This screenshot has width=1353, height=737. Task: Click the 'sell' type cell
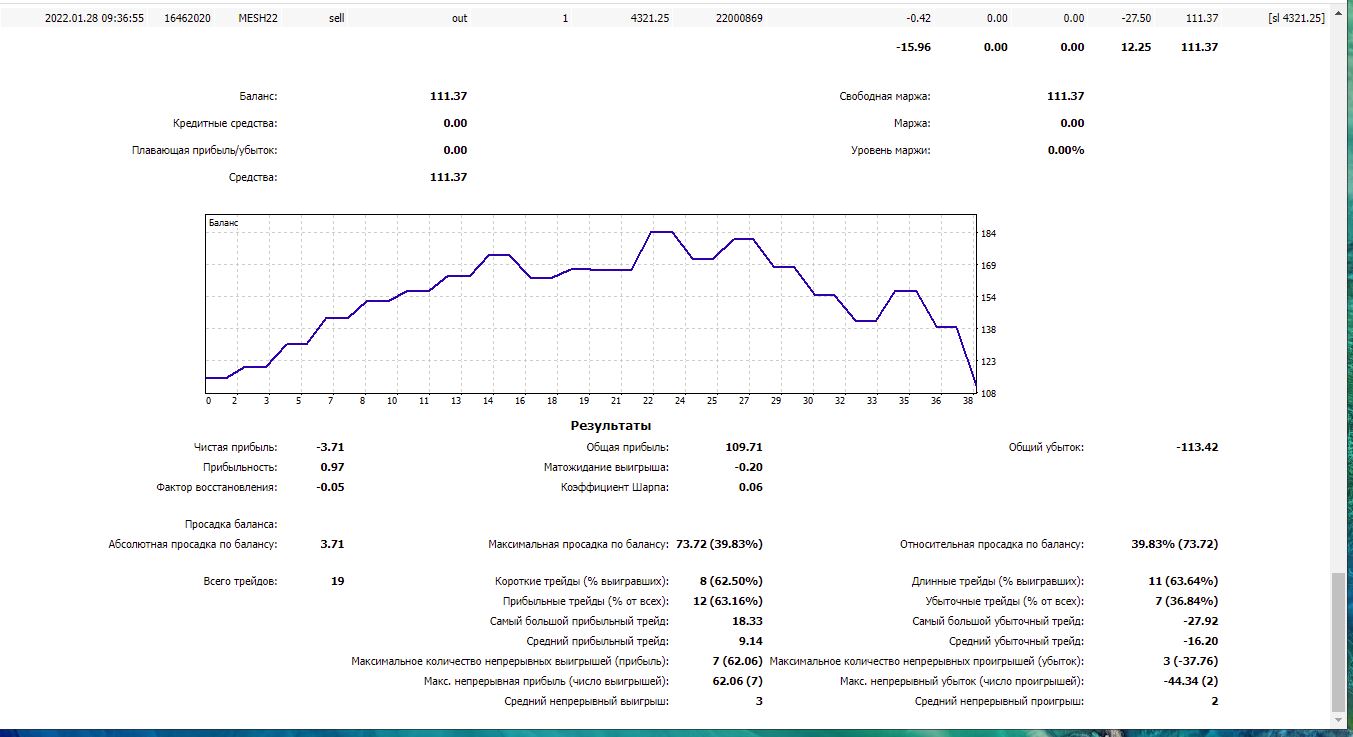(336, 18)
